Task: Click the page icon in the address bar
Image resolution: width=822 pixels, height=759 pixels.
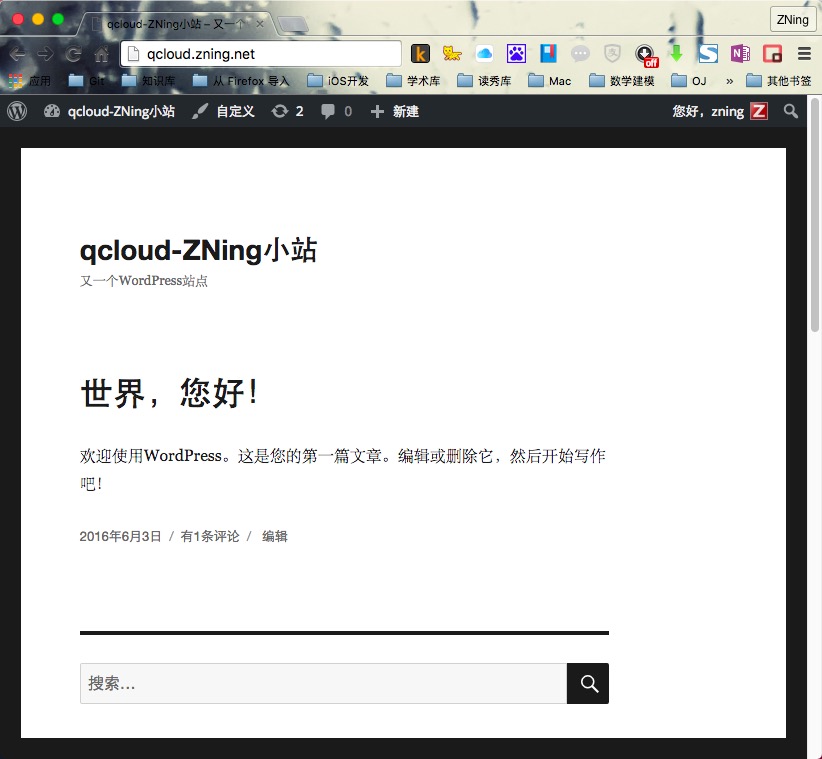Action: point(134,53)
